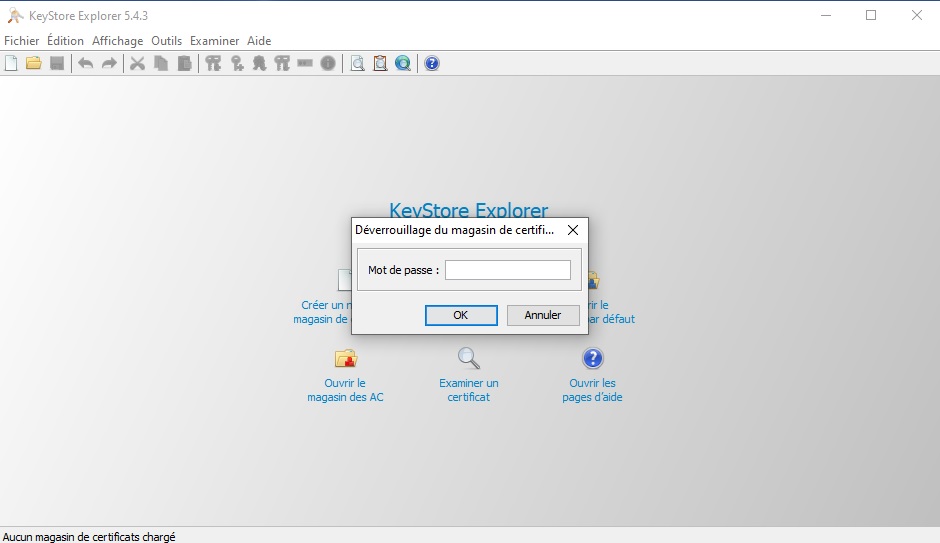Click the KeyStore Explorer app icon in the title bar

15,16
